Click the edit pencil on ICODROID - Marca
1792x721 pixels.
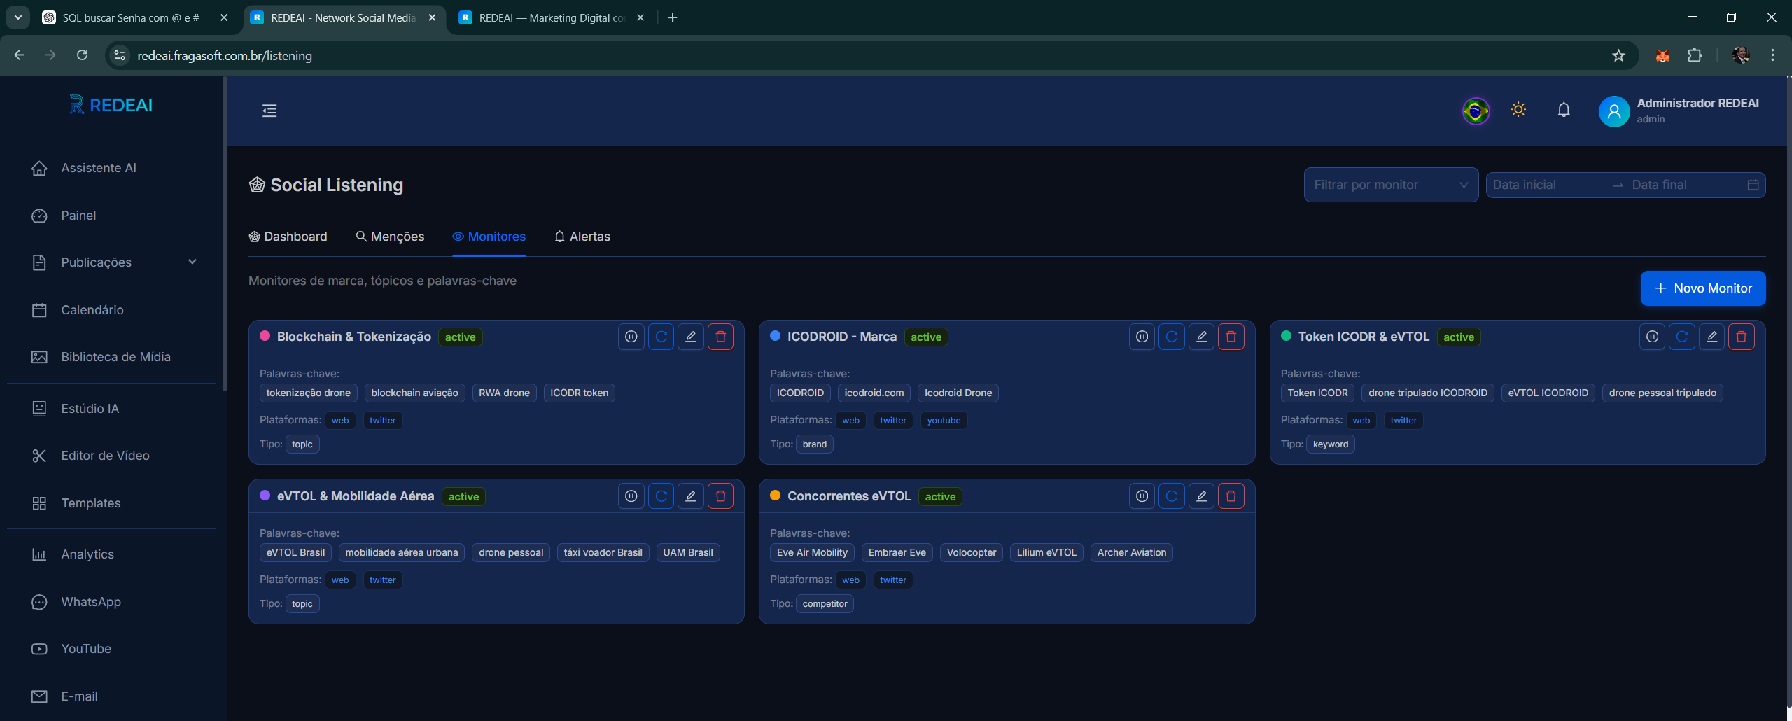point(1201,337)
